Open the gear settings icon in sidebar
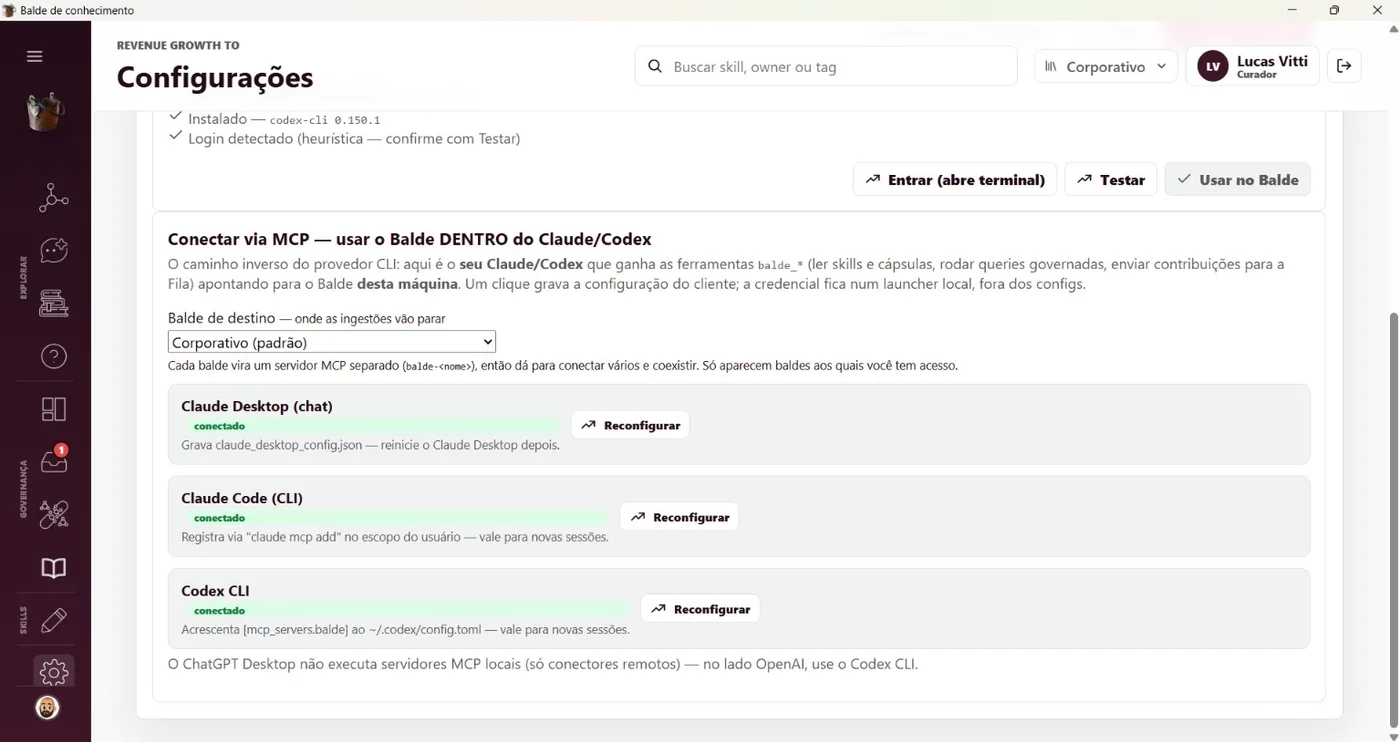 53,672
